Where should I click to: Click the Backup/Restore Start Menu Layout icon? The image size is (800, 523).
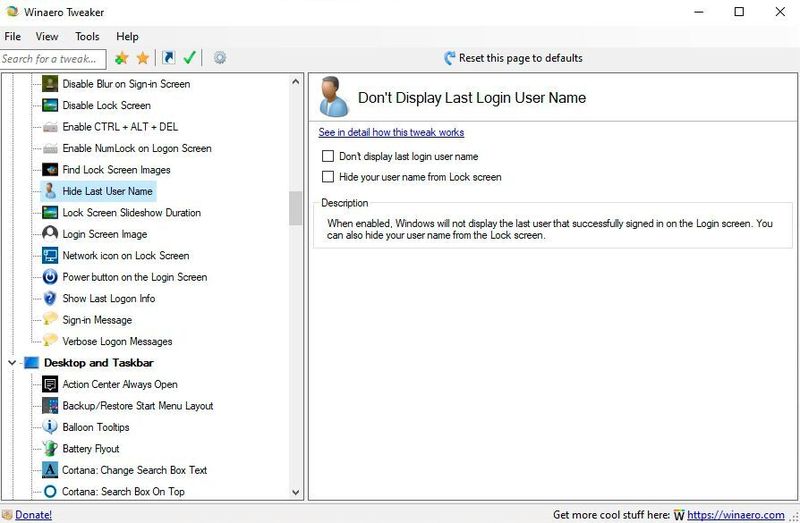tap(50, 406)
